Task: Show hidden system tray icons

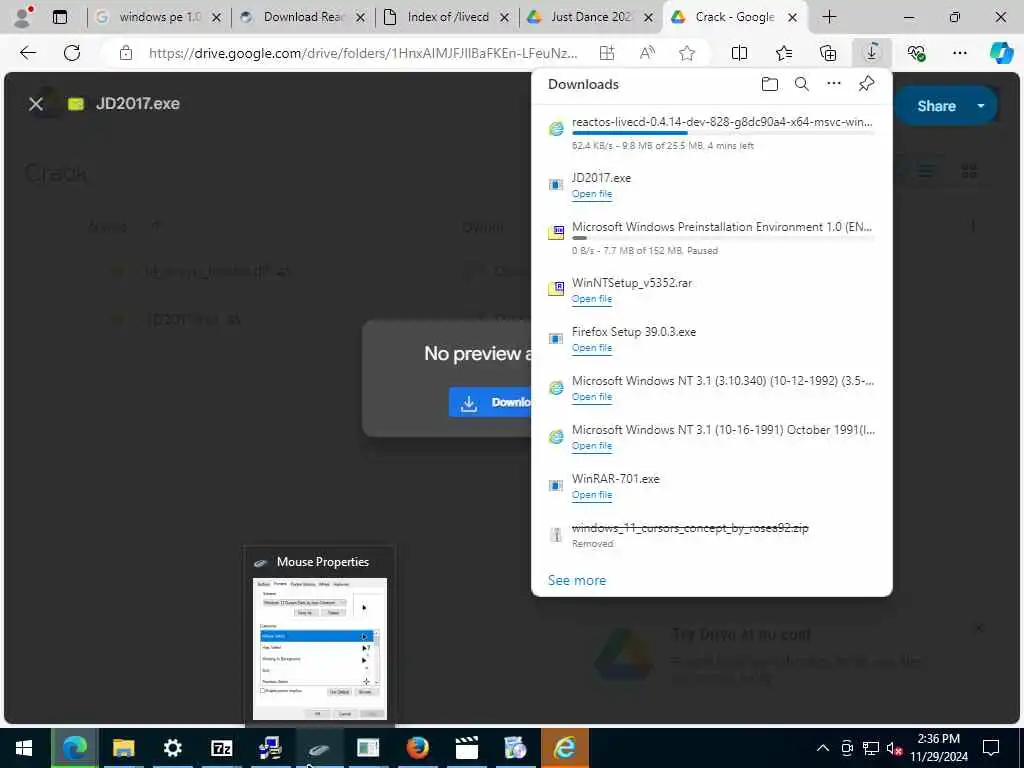Action: point(823,748)
